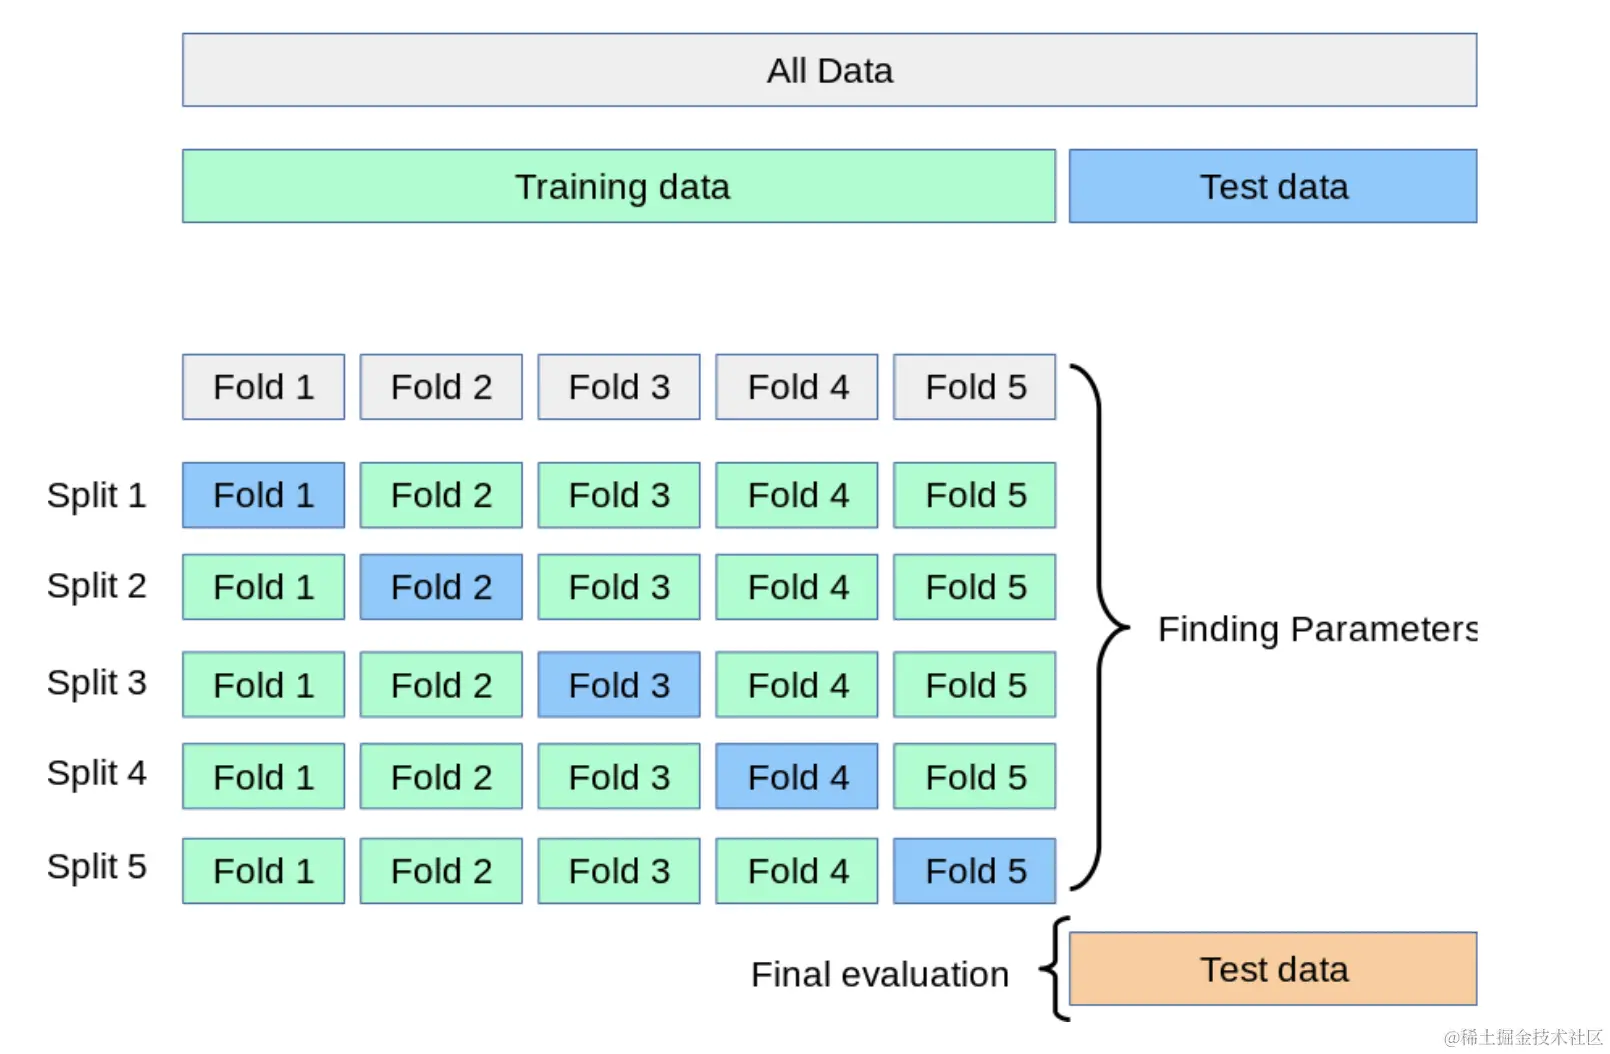The image size is (1610, 1054).
Task: Click the orange Test data box
Action: click(x=1272, y=969)
